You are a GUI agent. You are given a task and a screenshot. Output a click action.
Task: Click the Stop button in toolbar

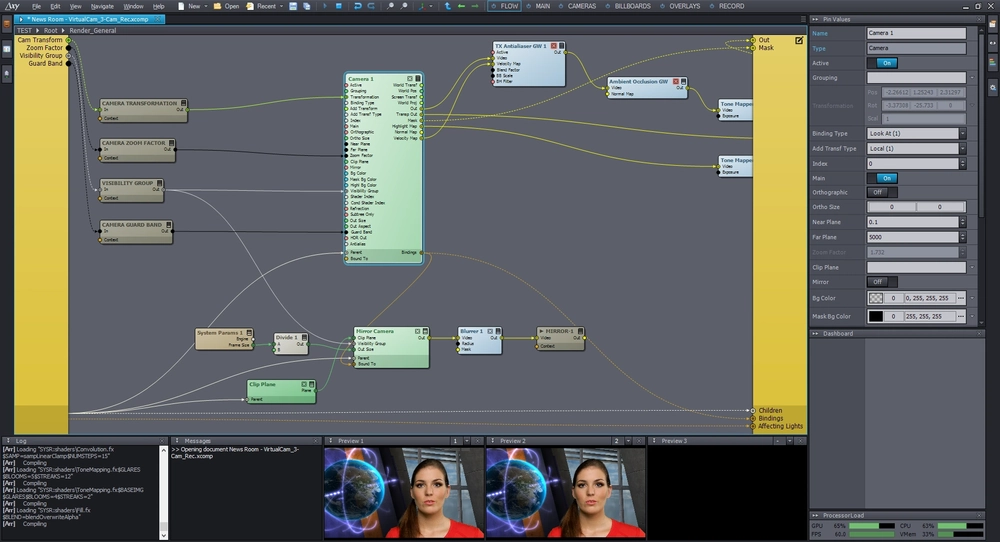click(339, 6)
